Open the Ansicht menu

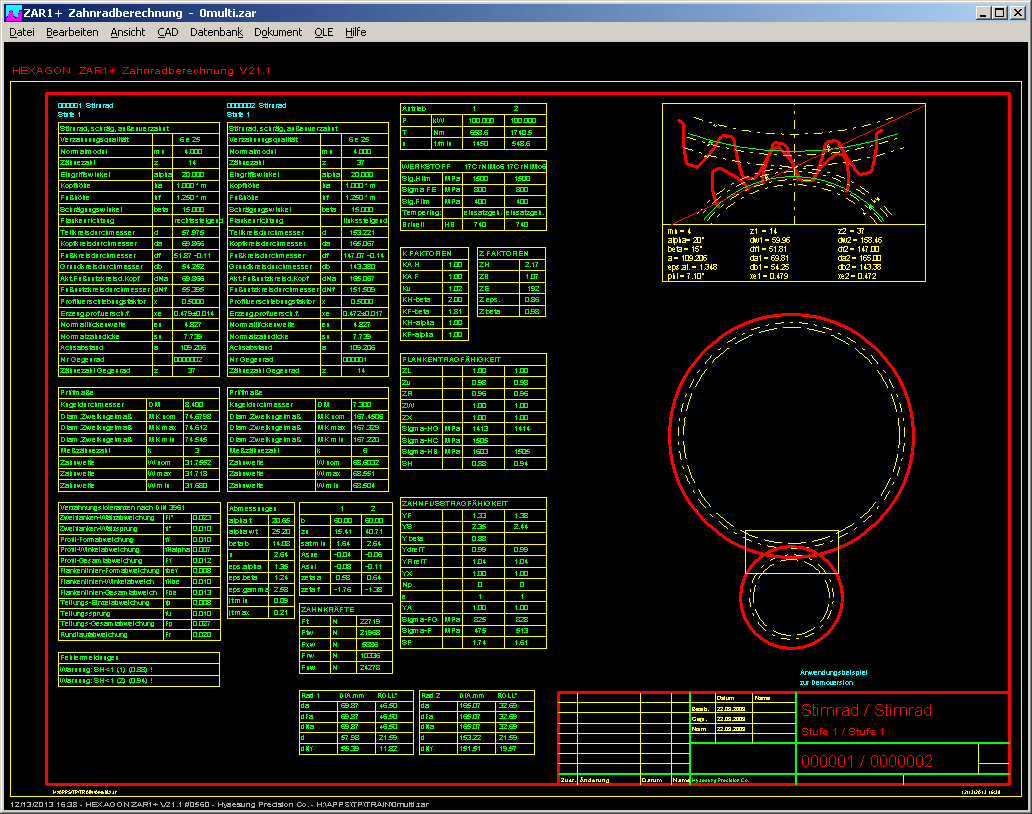coord(127,32)
